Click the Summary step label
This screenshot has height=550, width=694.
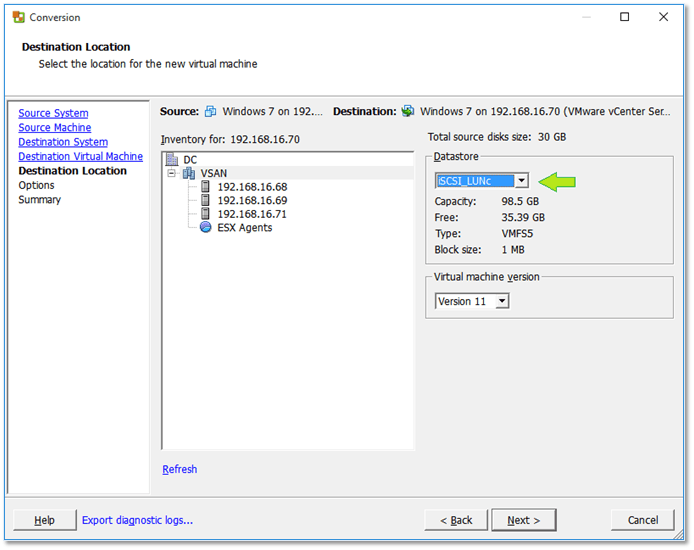pos(39,200)
